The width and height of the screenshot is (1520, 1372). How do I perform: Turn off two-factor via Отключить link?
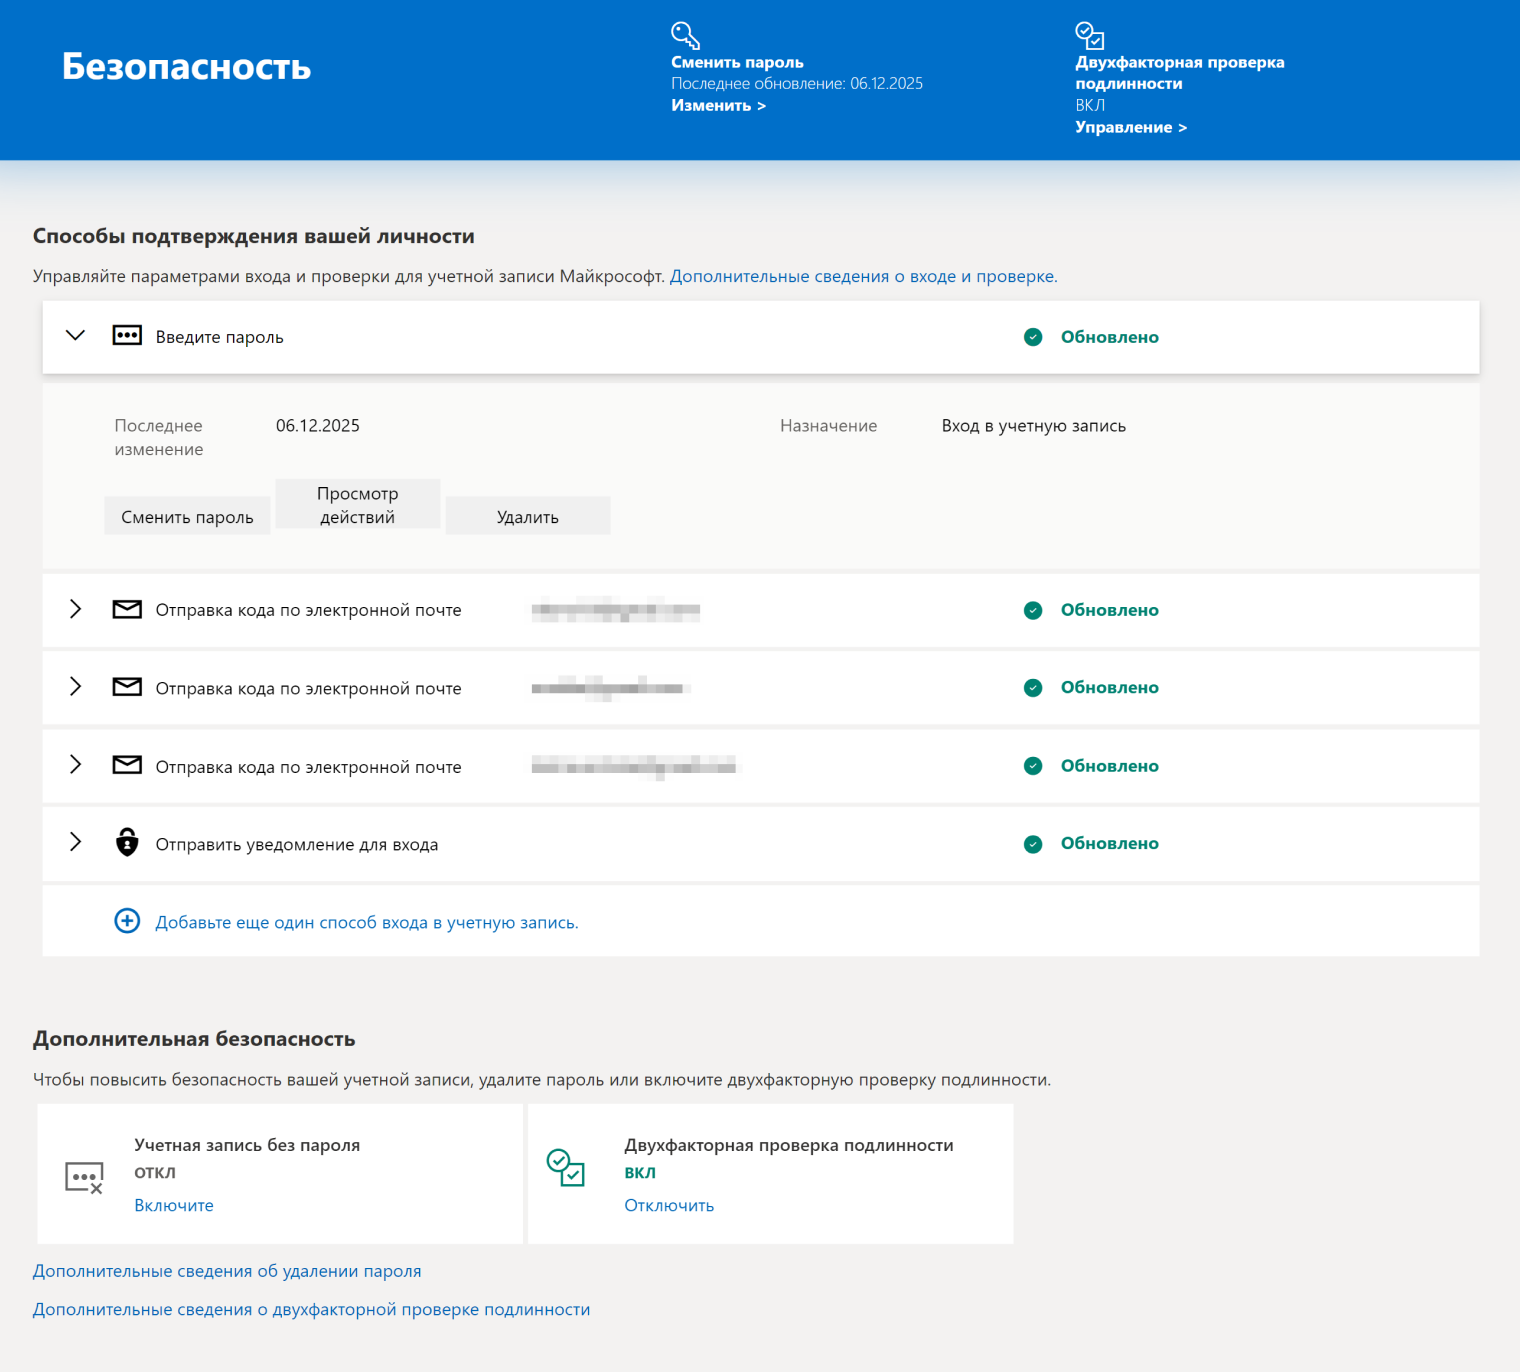tap(669, 1206)
